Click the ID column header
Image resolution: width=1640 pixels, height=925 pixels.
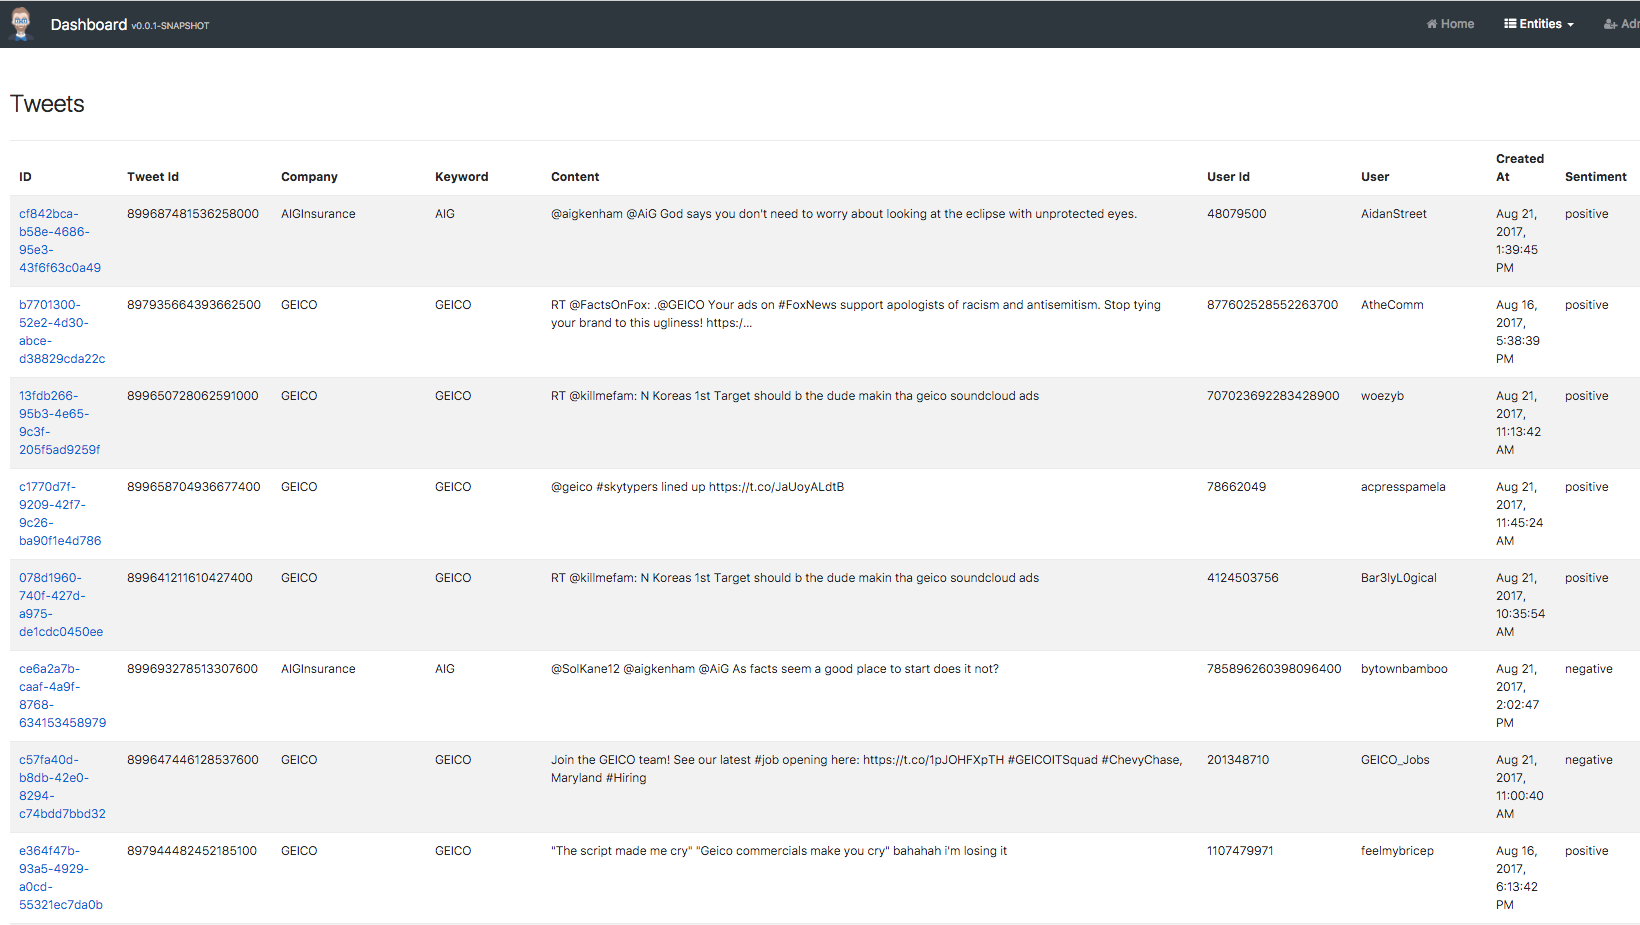(25, 177)
